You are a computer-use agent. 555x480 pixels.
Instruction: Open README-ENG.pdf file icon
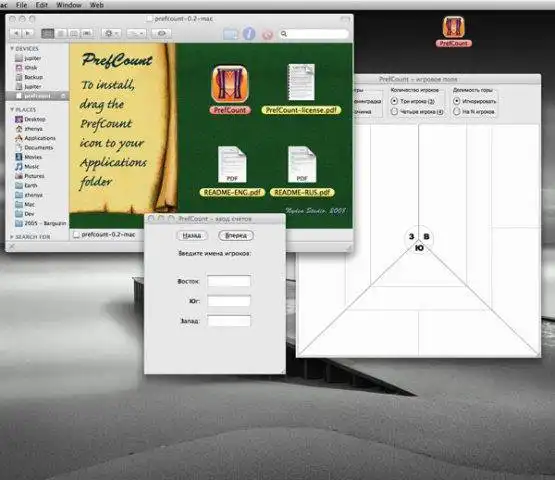(x=232, y=164)
